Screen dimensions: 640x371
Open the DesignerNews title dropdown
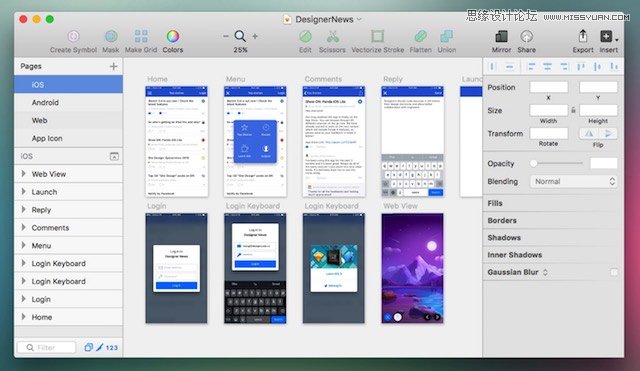[359, 19]
